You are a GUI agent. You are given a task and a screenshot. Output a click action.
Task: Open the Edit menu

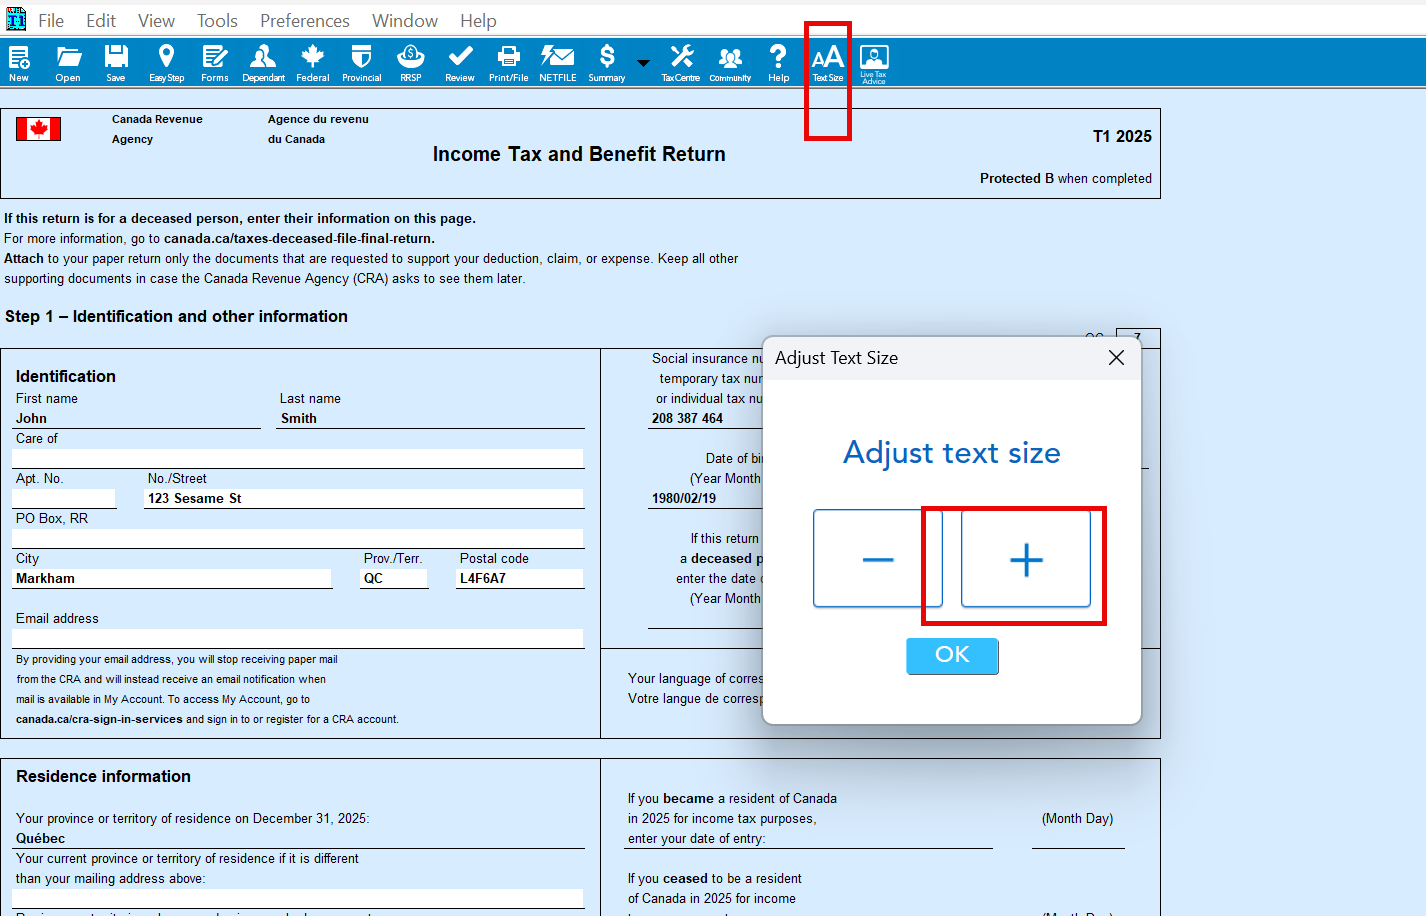[101, 21]
